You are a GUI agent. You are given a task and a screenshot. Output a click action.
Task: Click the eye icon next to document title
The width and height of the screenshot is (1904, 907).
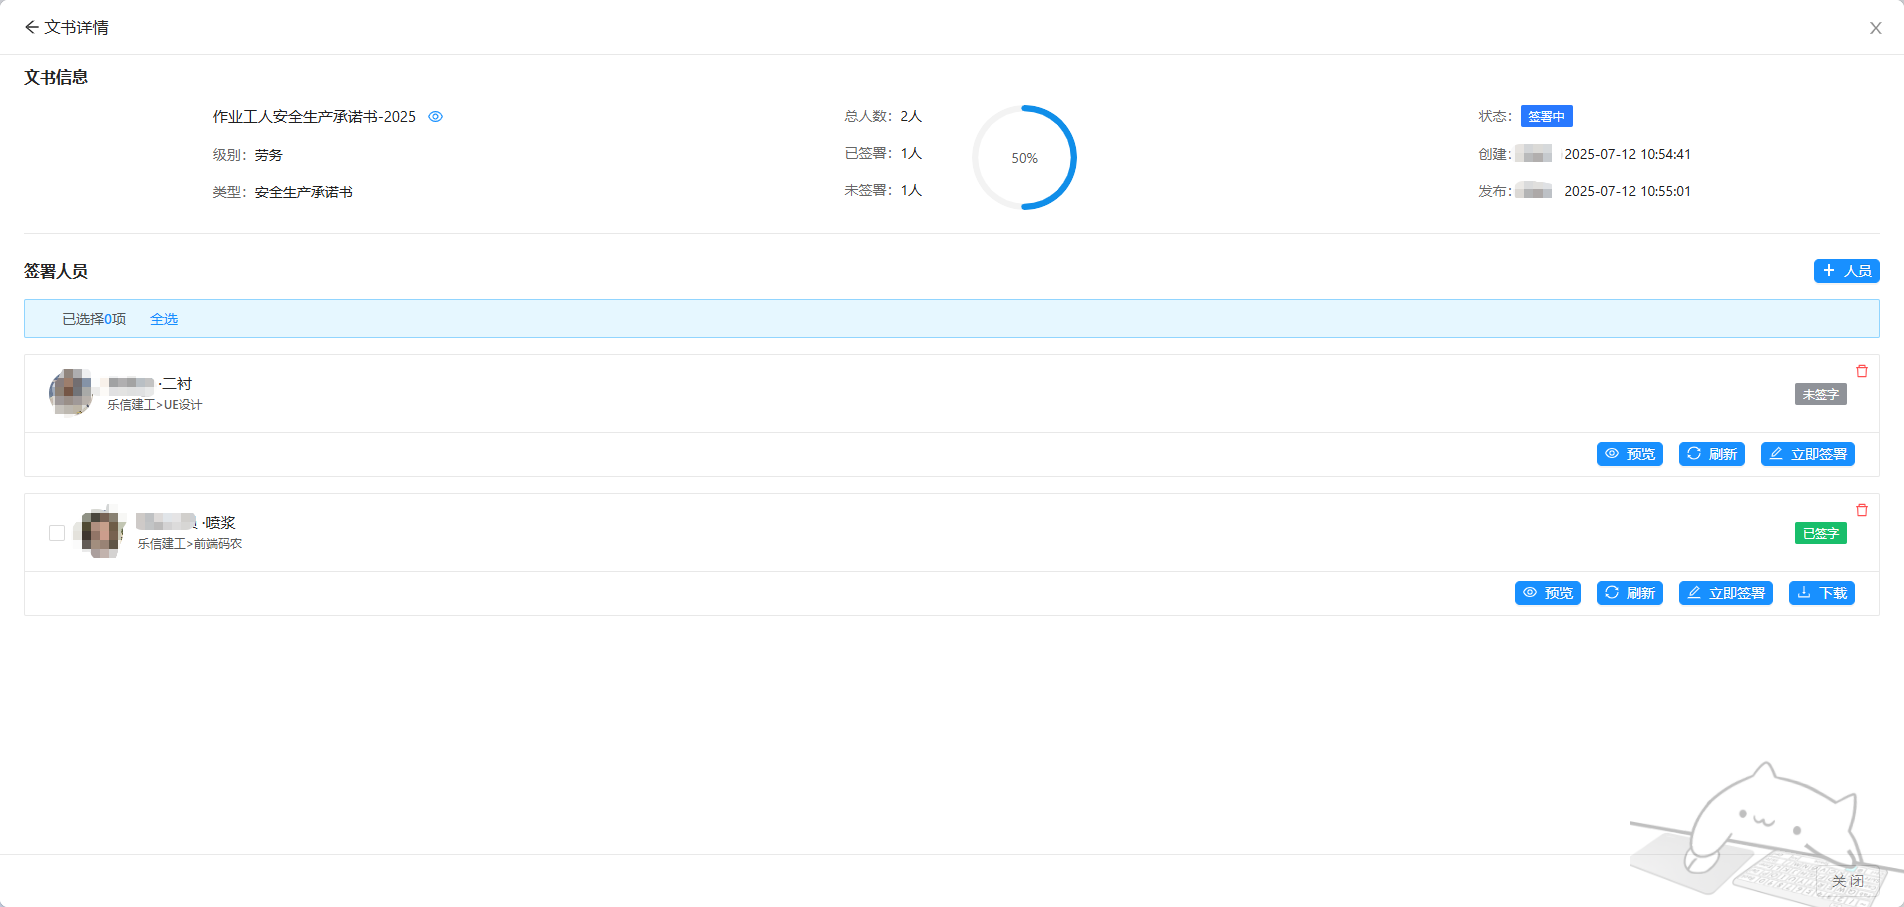[x=435, y=117]
